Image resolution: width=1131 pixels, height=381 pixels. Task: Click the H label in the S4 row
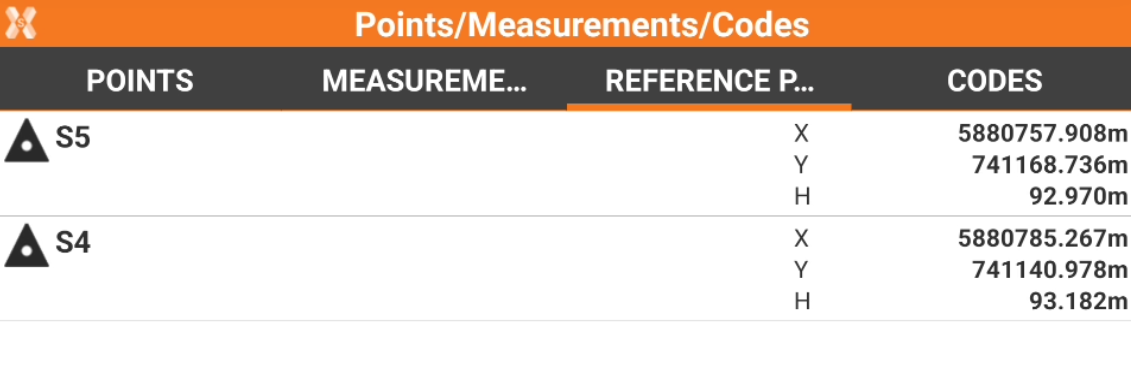(801, 302)
